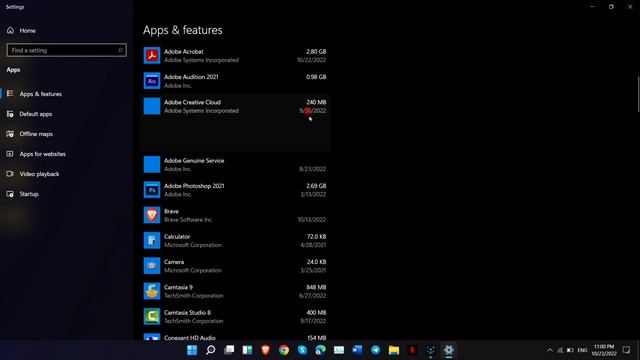640x360 pixels.
Task: Click the Adobe Audition 2021 icon
Action: point(152,81)
